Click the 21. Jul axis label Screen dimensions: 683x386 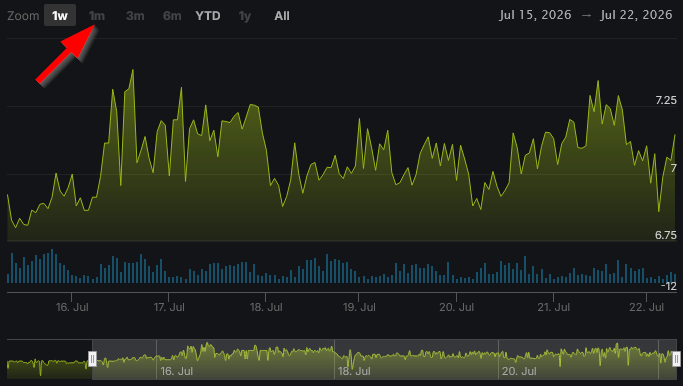point(554,307)
